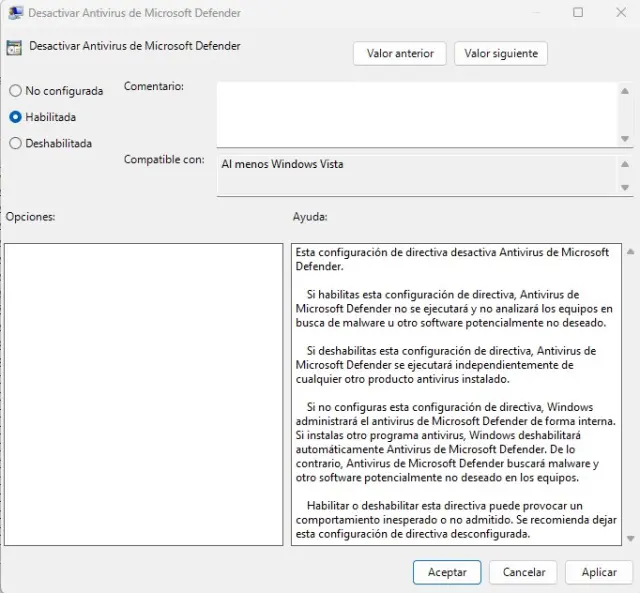This screenshot has width=640, height=593.
Task: Click inside the Comentario text field
Action: pos(415,114)
